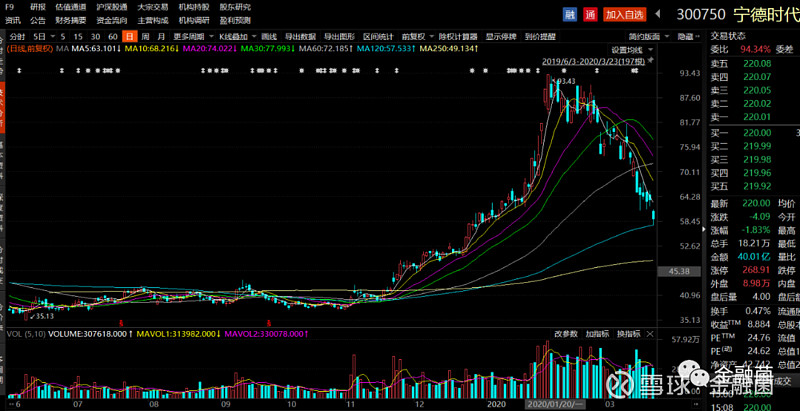Click the red S marker under September
This screenshot has height=411, width=800.
coord(269,323)
